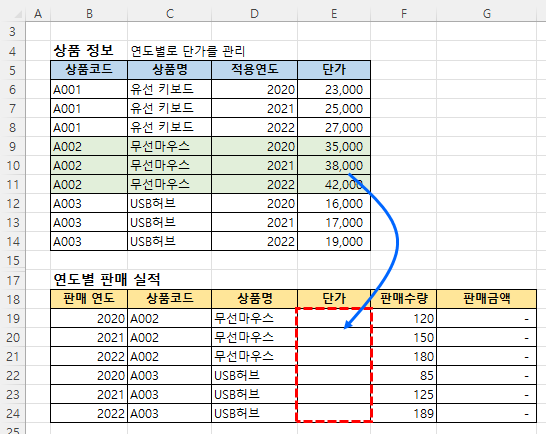Select column header C
The width and height of the screenshot is (546, 434).
click(170, 14)
